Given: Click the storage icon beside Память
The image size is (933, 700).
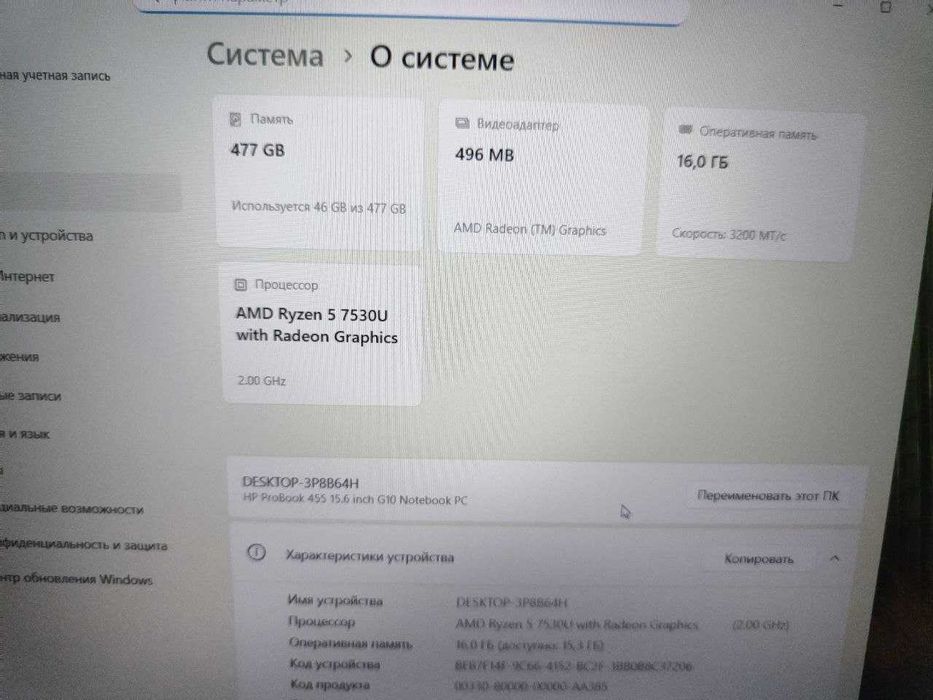Looking at the screenshot, I should click(236, 120).
